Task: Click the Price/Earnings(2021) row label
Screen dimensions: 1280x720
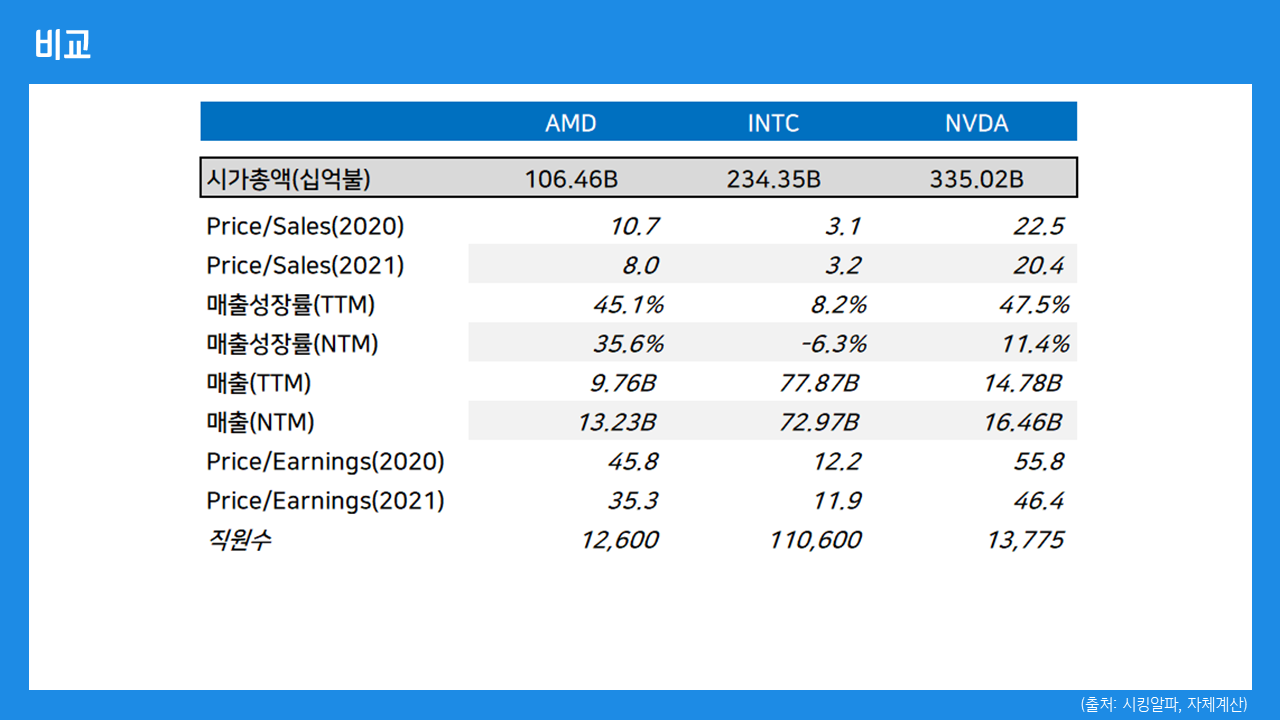Action: pos(325,500)
